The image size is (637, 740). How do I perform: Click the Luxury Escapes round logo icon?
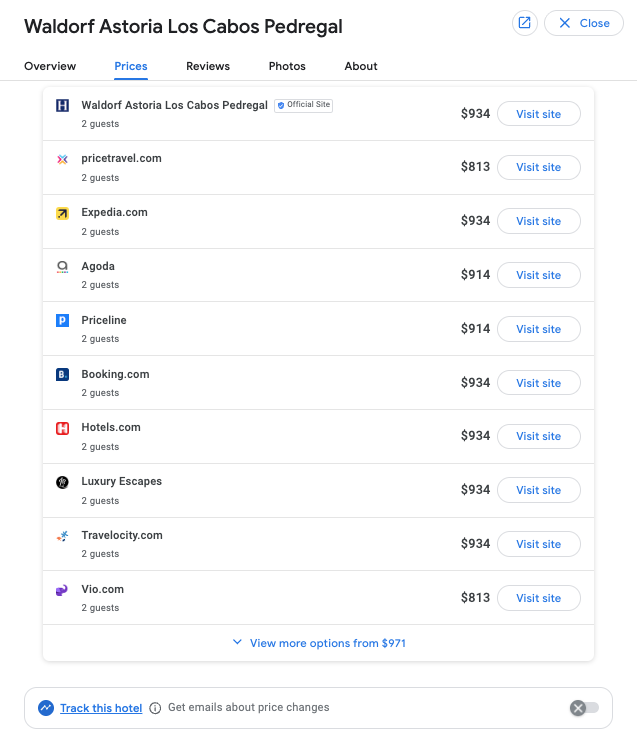[62, 482]
